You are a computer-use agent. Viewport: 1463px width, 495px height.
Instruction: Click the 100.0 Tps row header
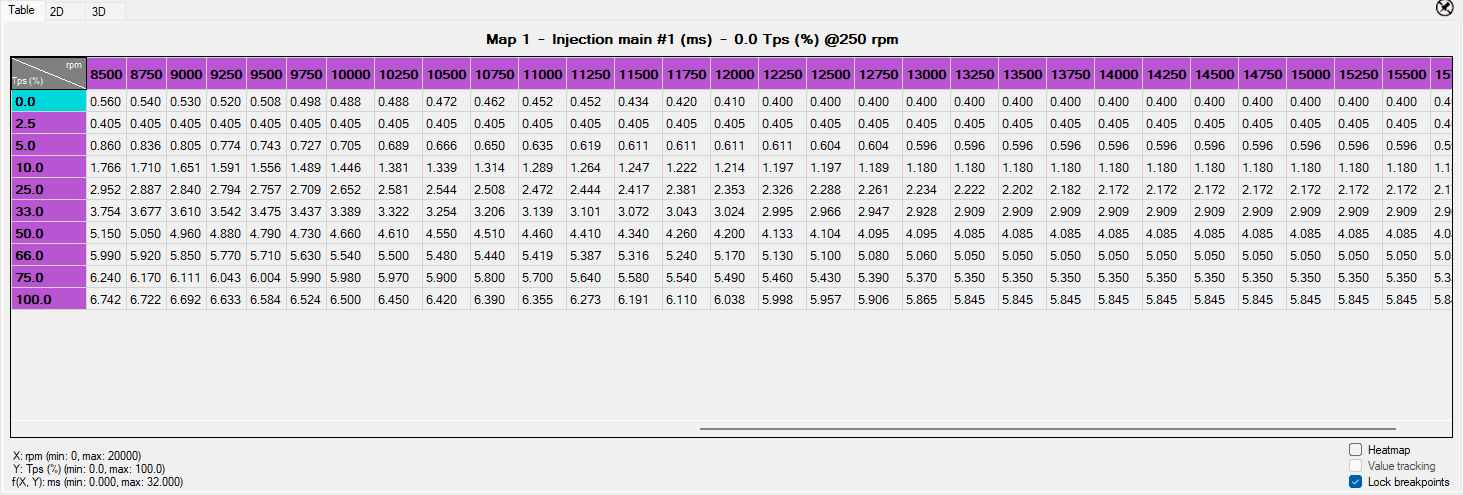coord(48,299)
